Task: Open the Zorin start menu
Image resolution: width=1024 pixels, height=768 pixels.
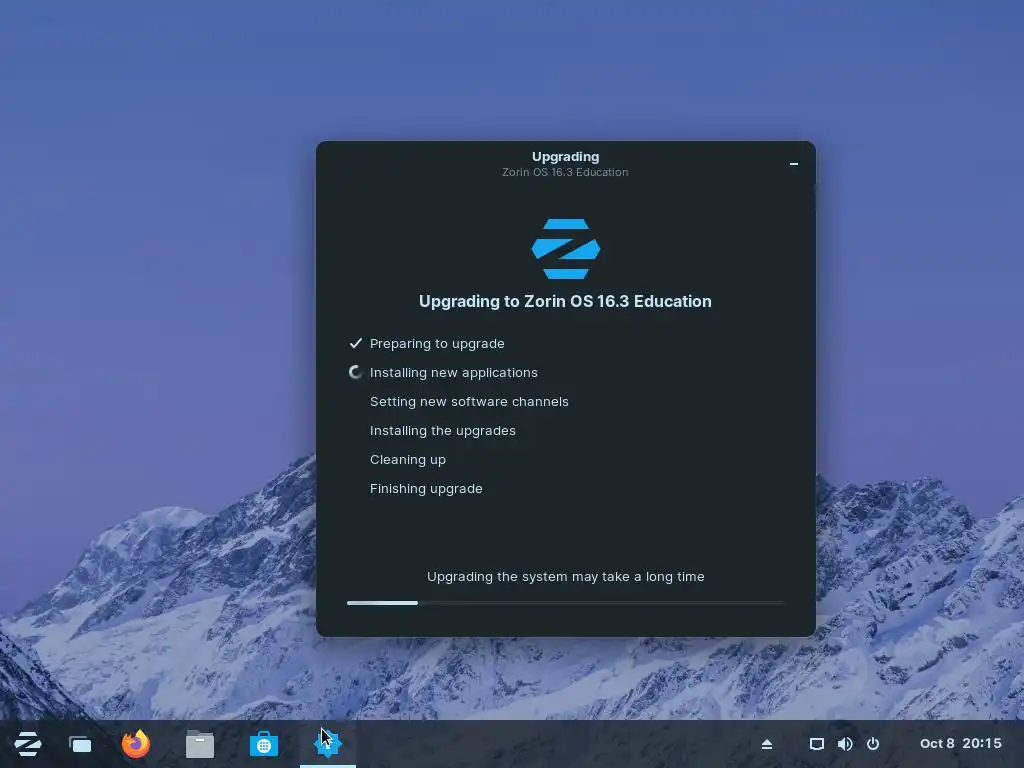Action: click(27, 744)
